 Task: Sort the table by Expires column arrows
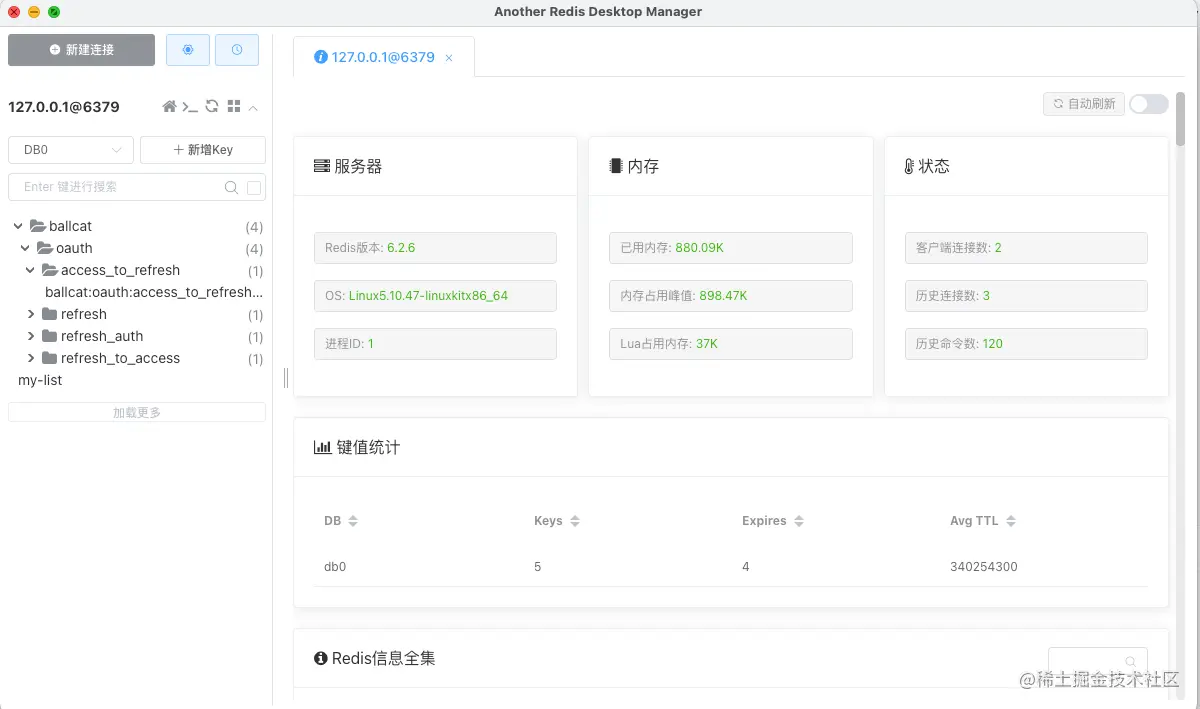[799, 521]
